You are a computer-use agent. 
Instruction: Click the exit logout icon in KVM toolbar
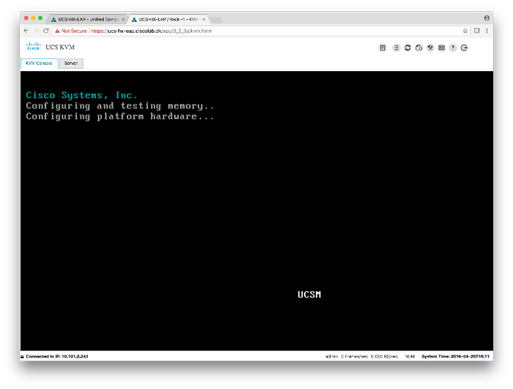[464, 48]
